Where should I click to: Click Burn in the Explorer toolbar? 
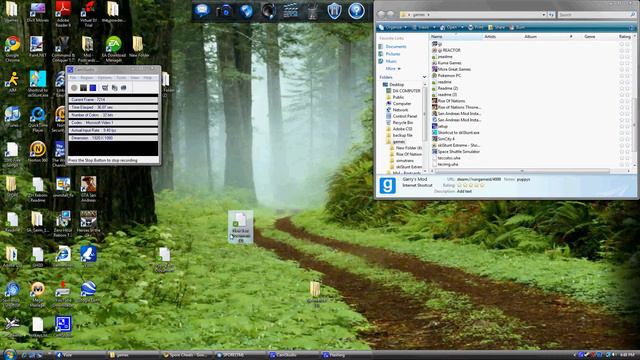(518, 27)
